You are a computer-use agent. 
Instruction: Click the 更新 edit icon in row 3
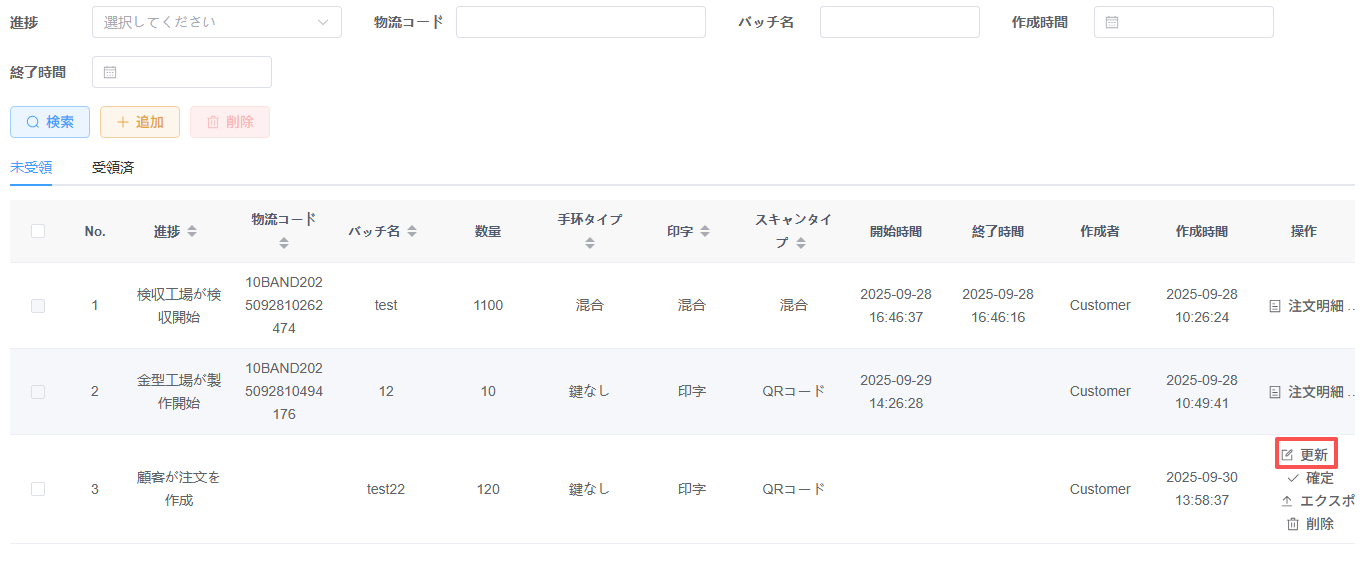1288,455
